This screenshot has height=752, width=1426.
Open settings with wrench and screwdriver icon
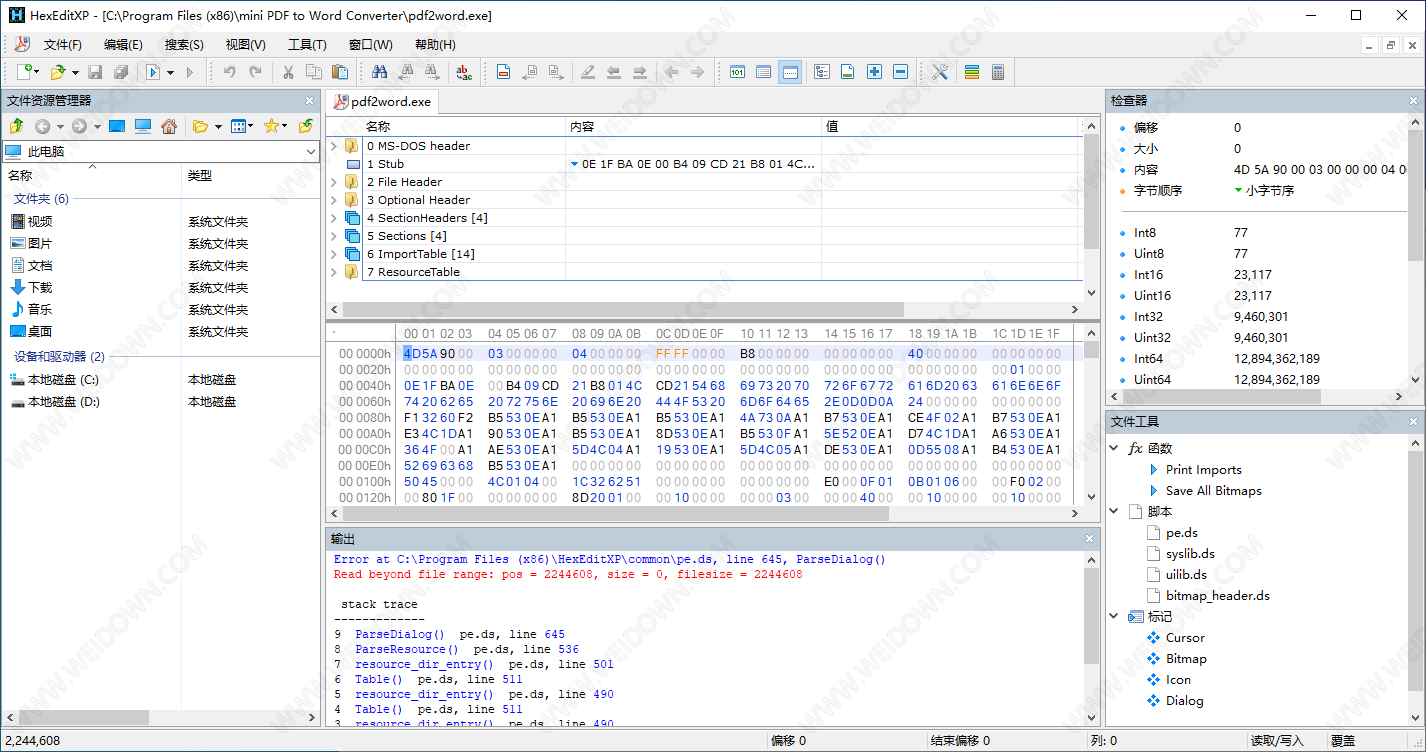[939, 72]
